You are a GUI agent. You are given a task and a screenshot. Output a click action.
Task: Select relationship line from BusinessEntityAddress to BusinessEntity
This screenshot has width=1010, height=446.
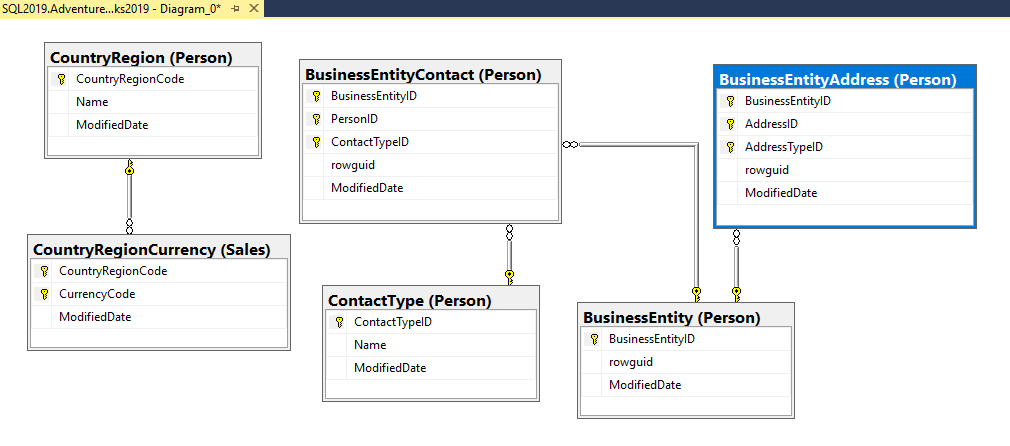click(736, 264)
